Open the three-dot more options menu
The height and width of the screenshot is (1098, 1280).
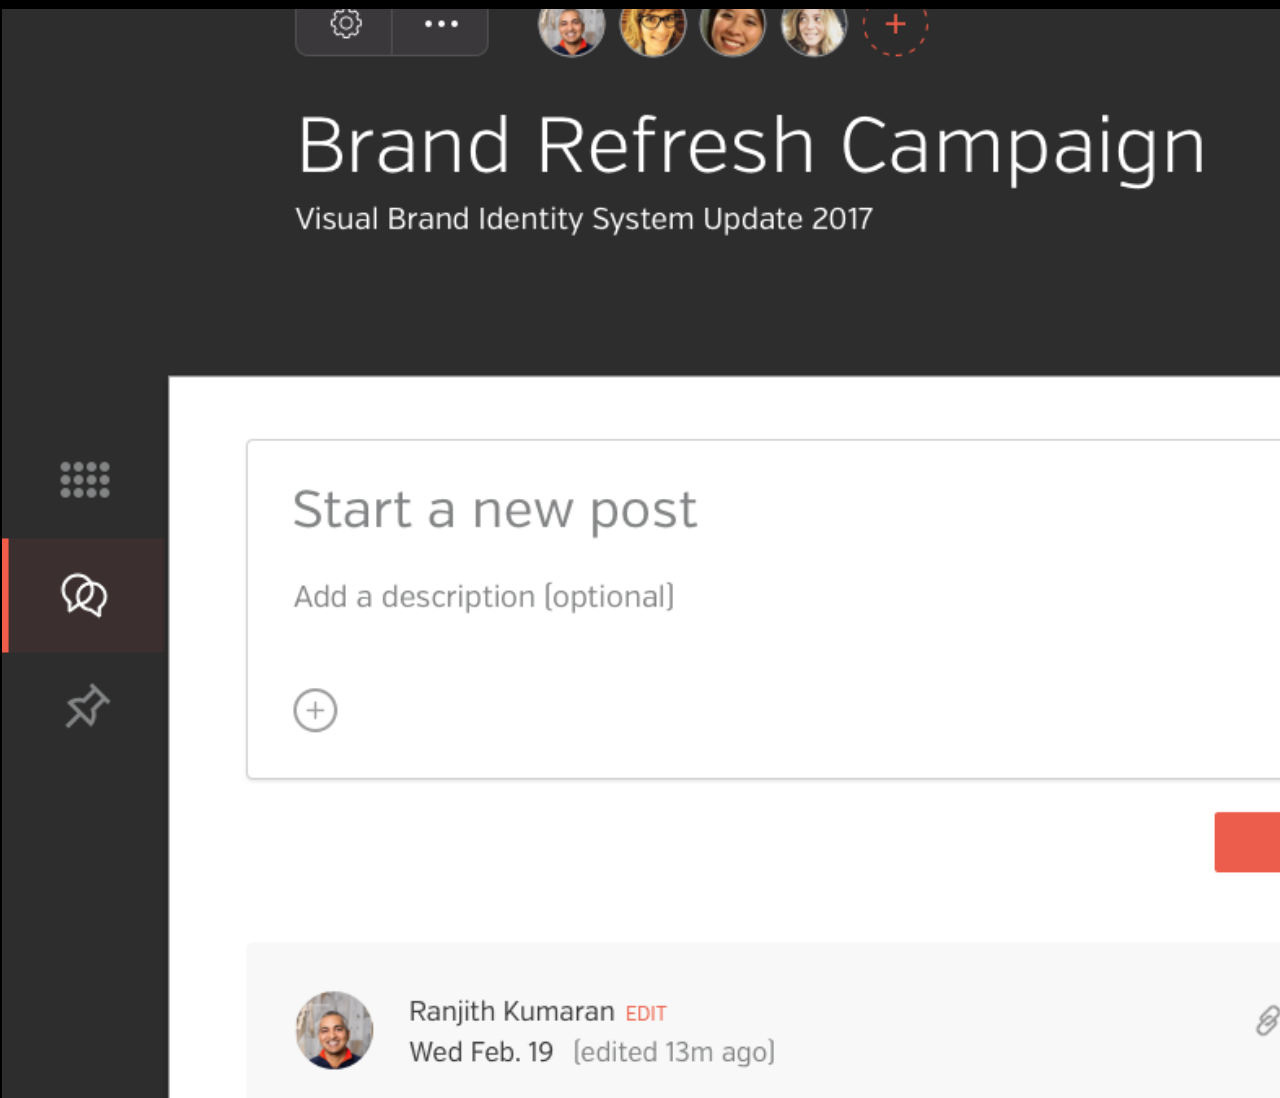tap(441, 24)
